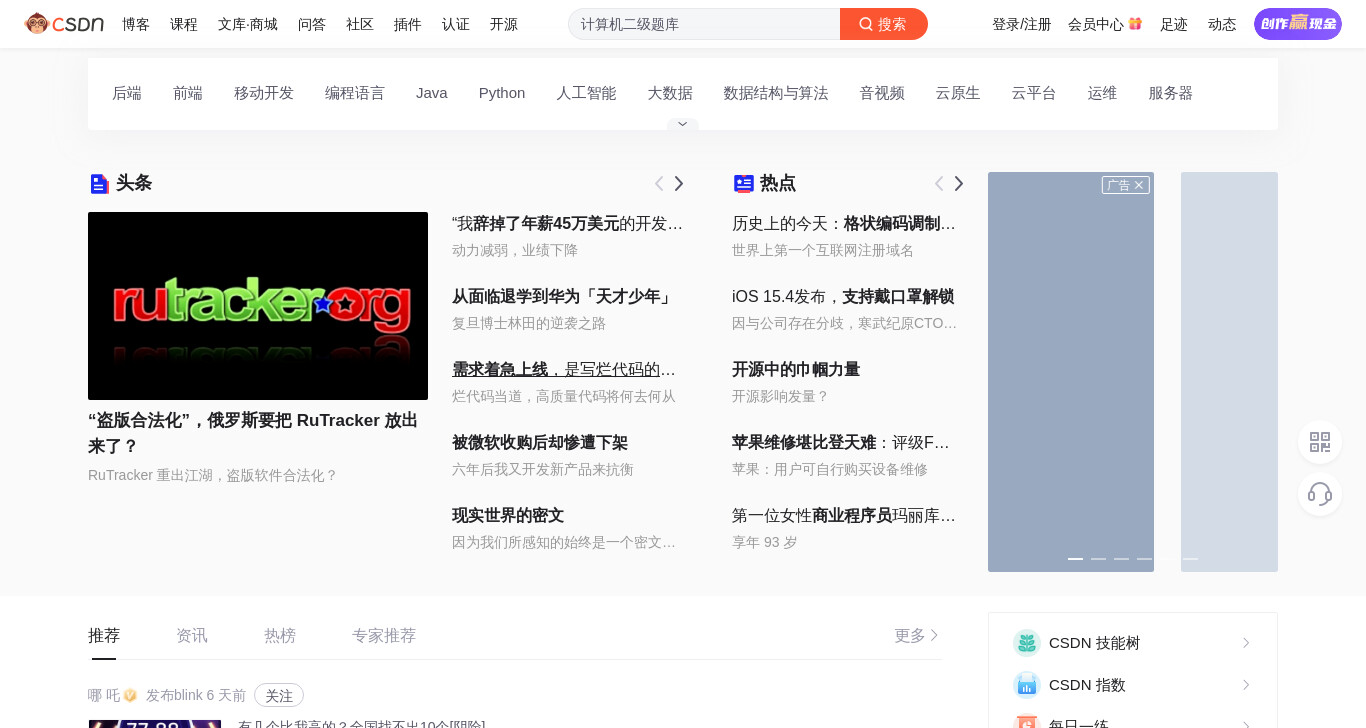Select the 运维 category
This screenshot has width=1366, height=728.
point(1103,93)
